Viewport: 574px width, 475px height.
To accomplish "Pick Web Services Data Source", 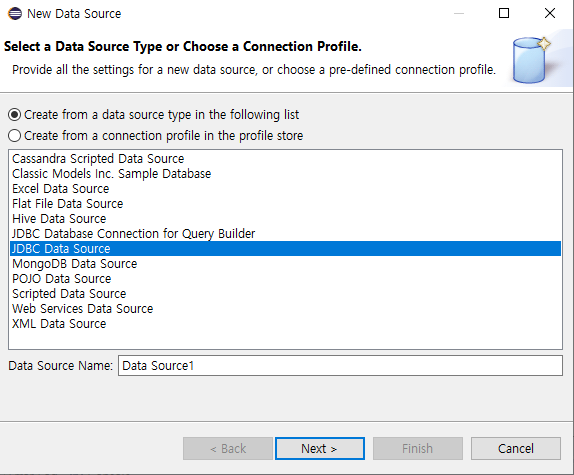I will (83, 309).
